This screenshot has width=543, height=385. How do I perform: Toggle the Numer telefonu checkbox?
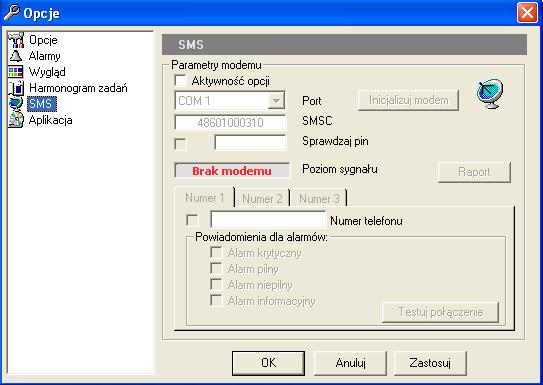(193, 220)
